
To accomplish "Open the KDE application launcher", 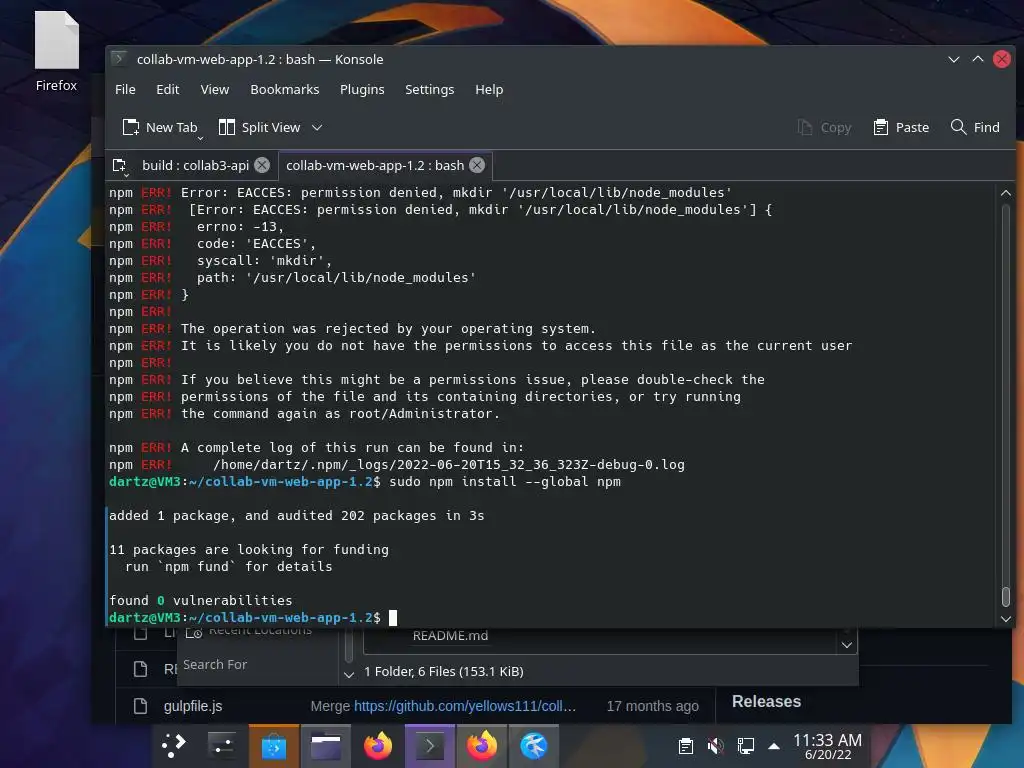I will pos(174,745).
